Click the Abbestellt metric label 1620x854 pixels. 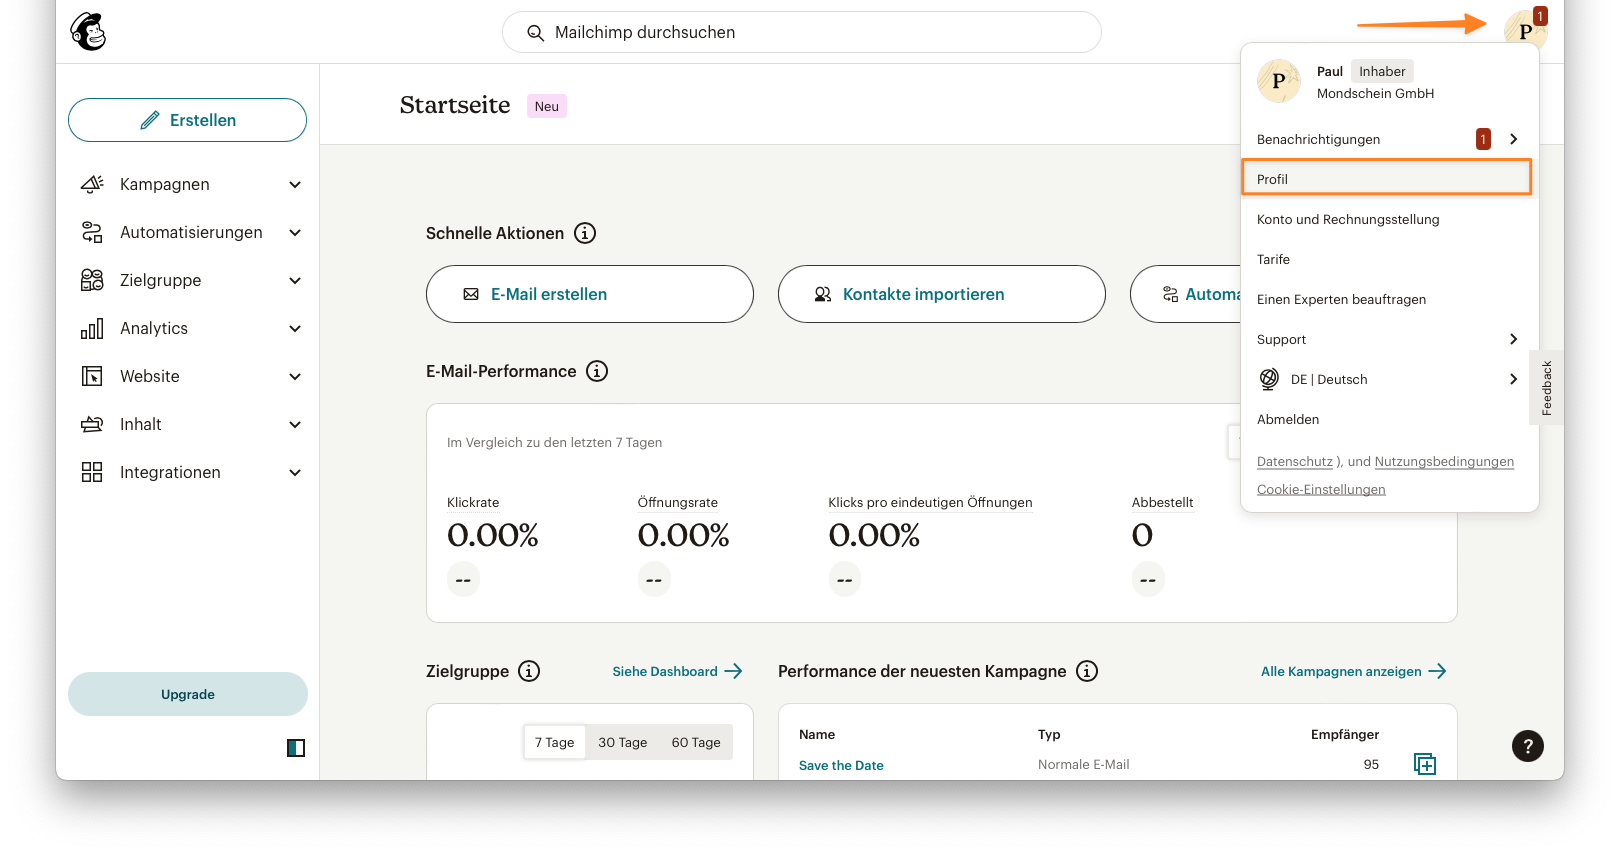tap(1162, 502)
